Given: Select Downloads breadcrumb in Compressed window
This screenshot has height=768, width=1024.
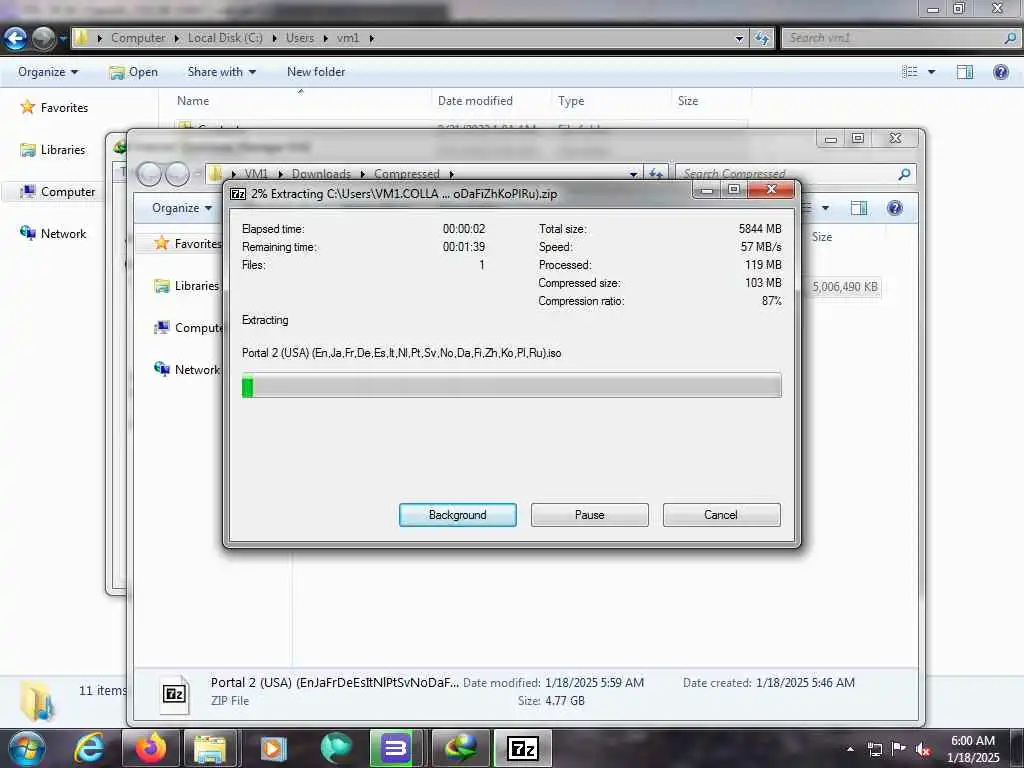Looking at the screenshot, I should tap(321, 174).
